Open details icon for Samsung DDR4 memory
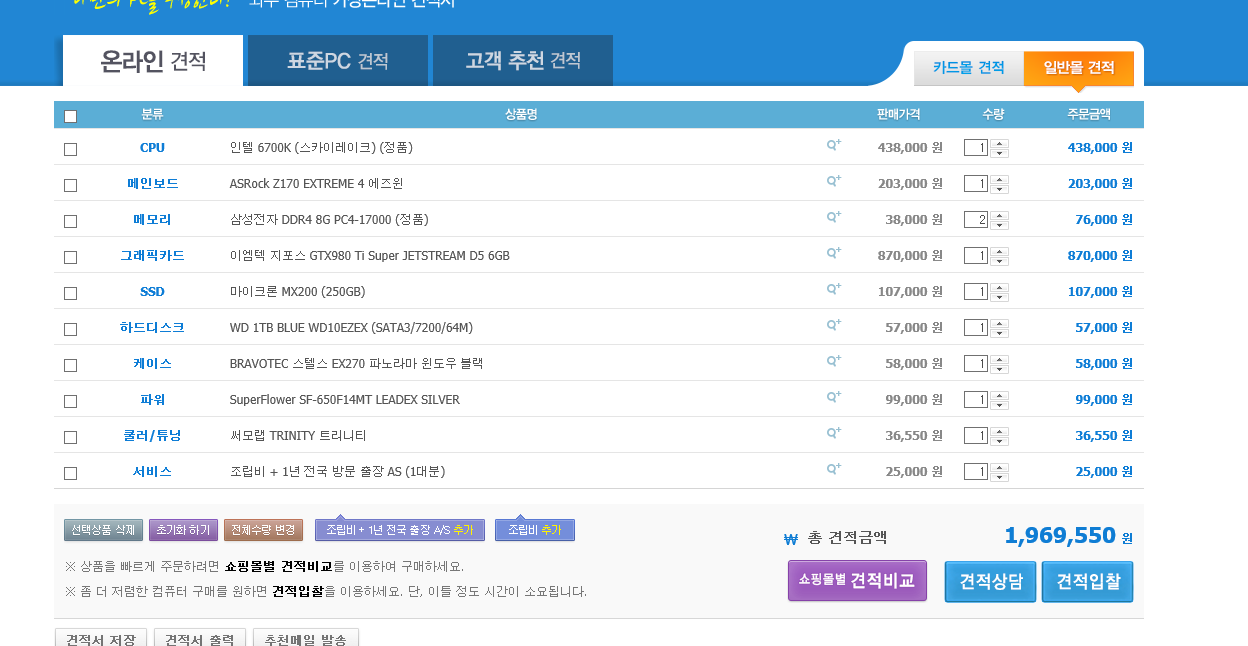The height and width of the screenshot is (646, 1248). 833,218
